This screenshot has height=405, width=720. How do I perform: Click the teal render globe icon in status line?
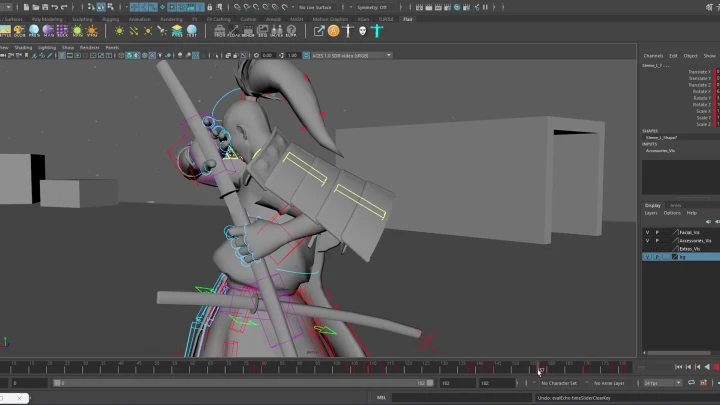[x=457, y=7]
